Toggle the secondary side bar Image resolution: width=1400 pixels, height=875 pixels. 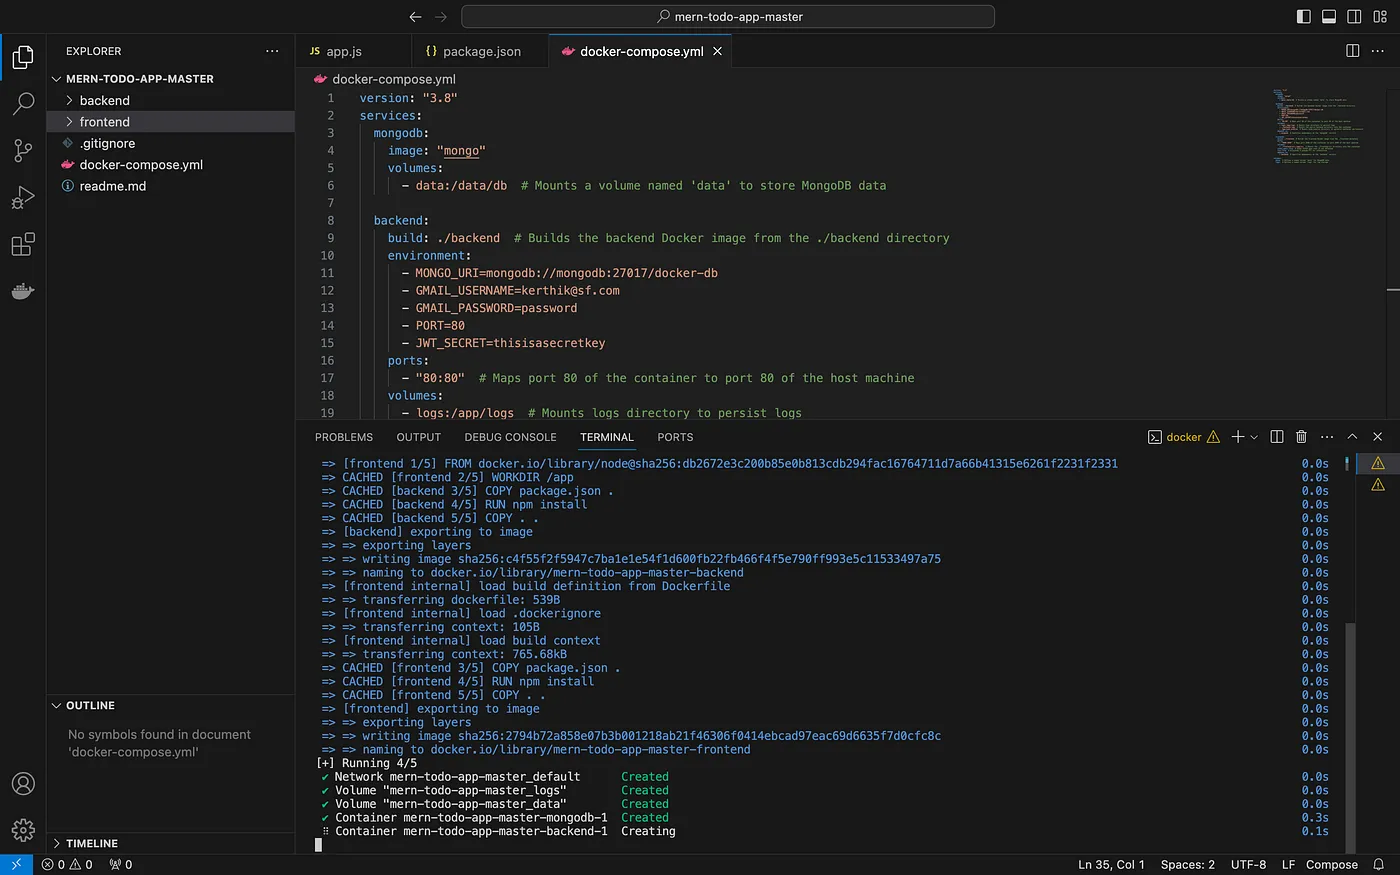coord(1354,17)
